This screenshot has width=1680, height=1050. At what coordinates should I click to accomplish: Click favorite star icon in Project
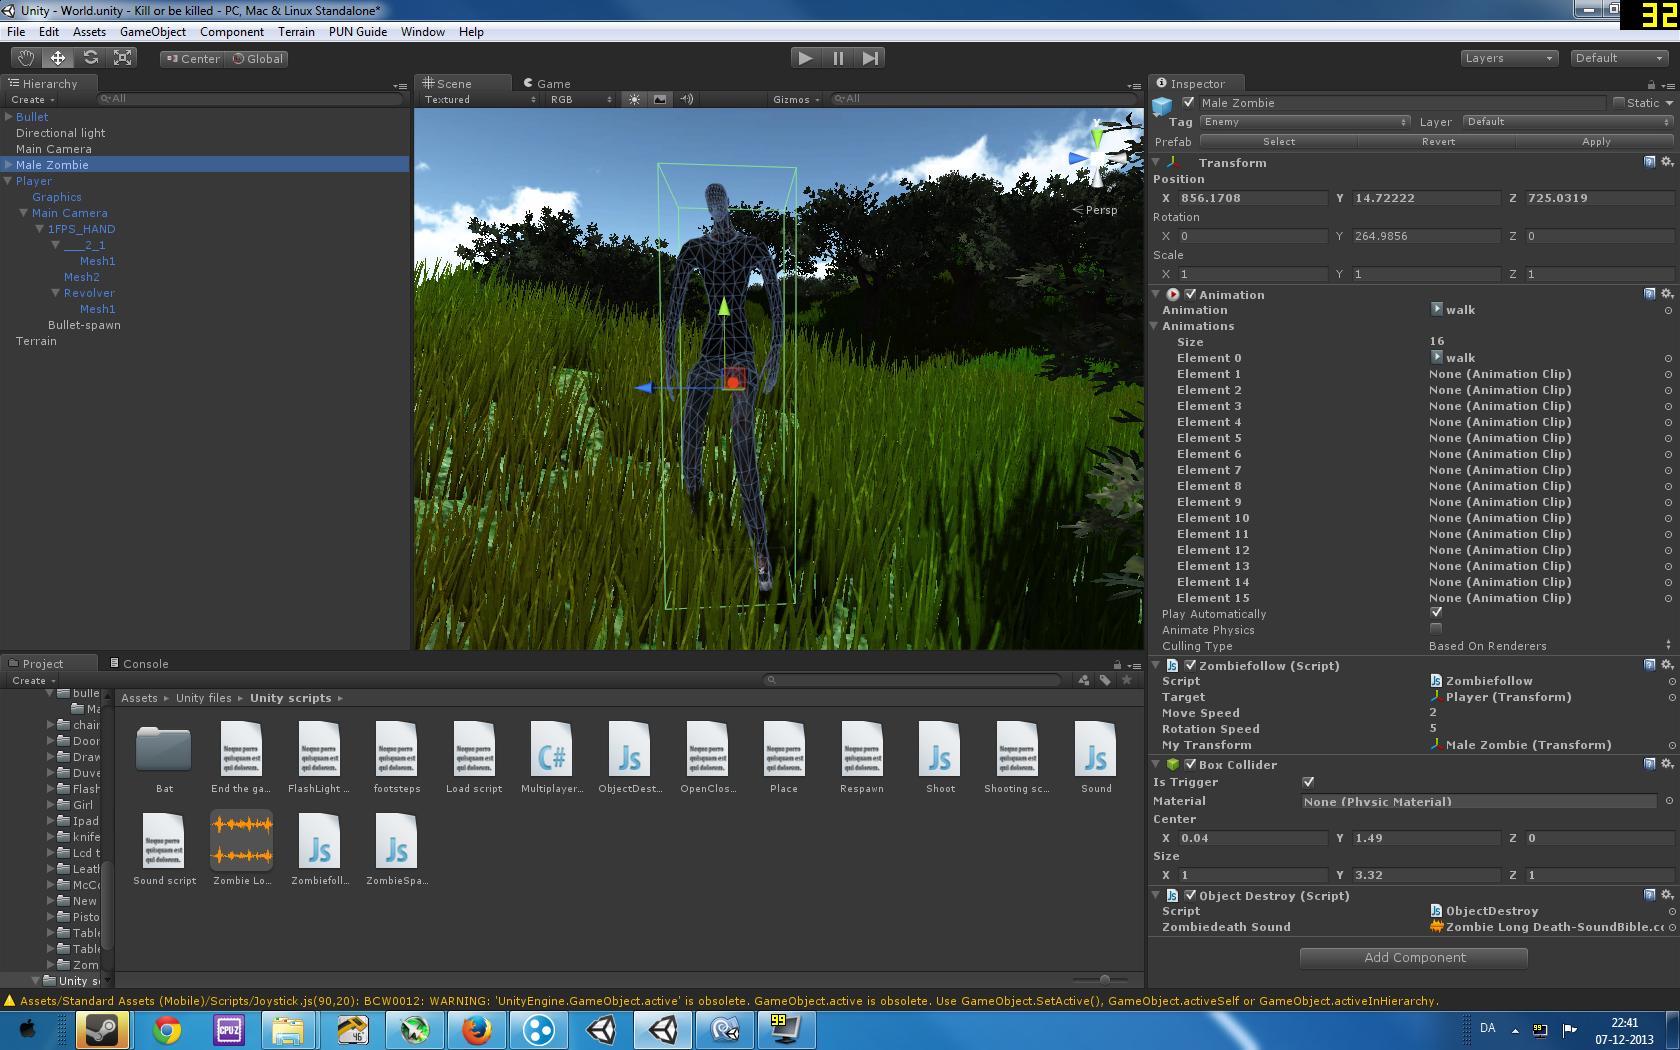pos(1127,680)
